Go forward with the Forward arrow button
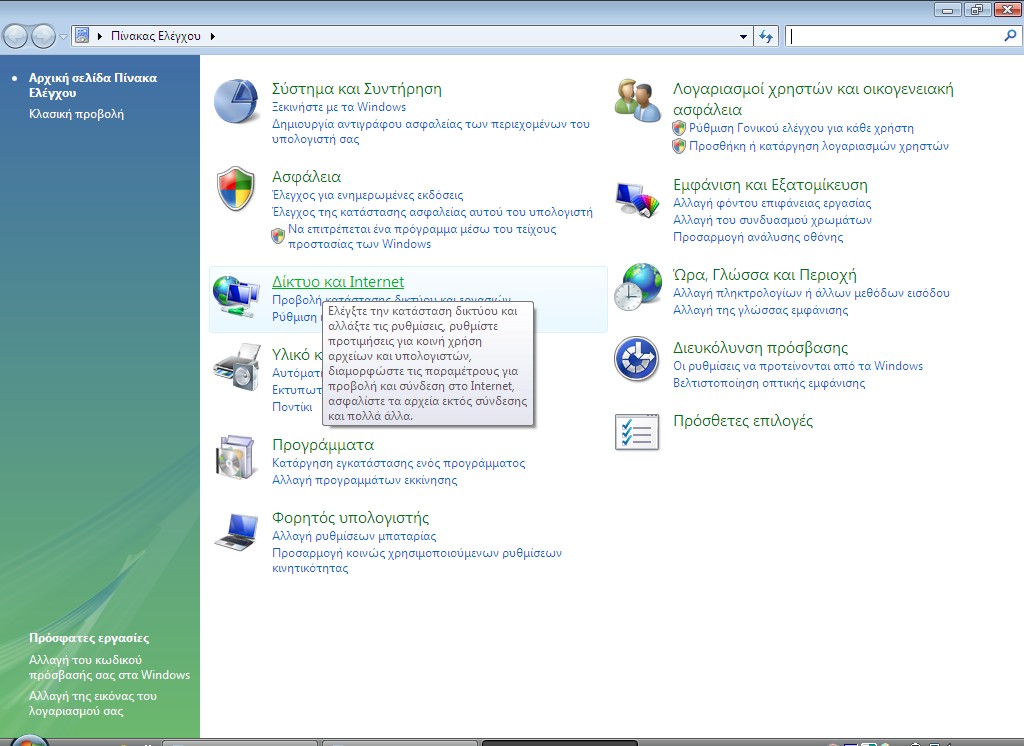Image resolution: width=1024 pixels, height=746 pixels. 43,36
